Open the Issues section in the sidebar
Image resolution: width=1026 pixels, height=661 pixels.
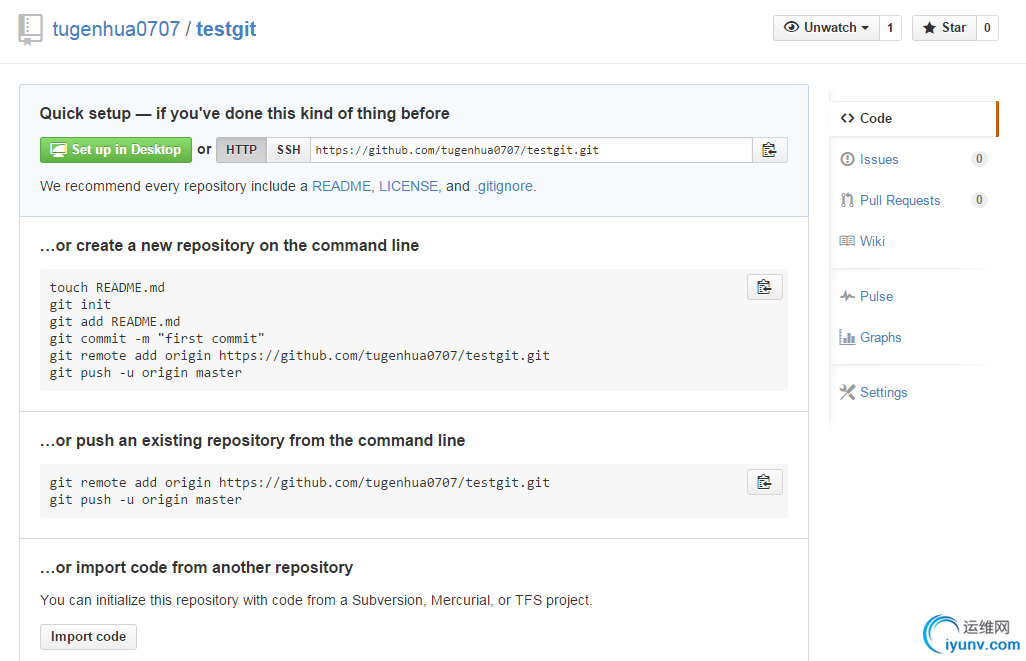pyautogui.click(x=878, y=159)
